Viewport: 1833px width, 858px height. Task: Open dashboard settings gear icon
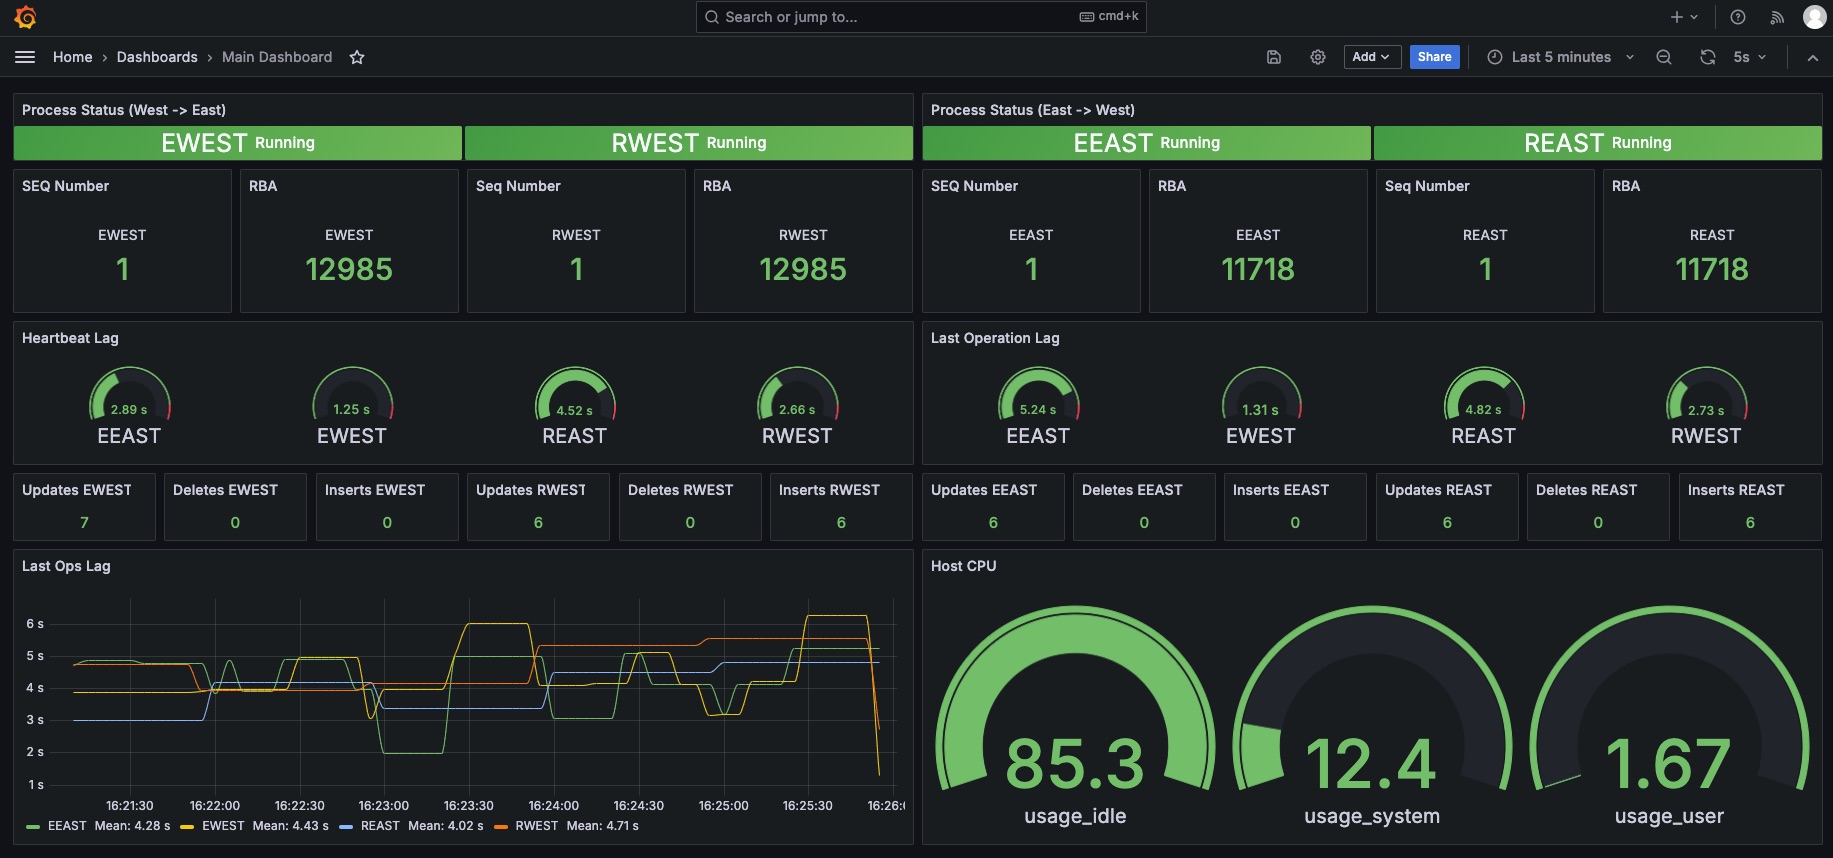tap(1318, 57)
